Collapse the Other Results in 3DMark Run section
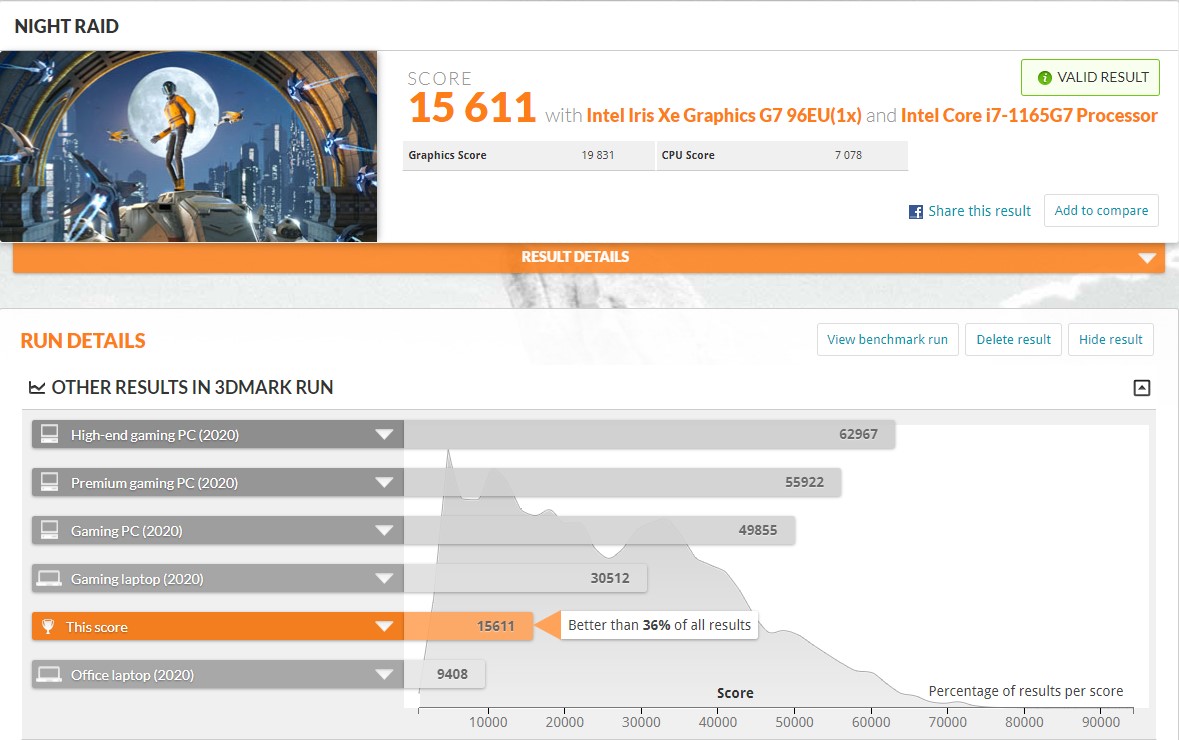The height and width of the screenshot is (740, 1179). click(1141, 388)
